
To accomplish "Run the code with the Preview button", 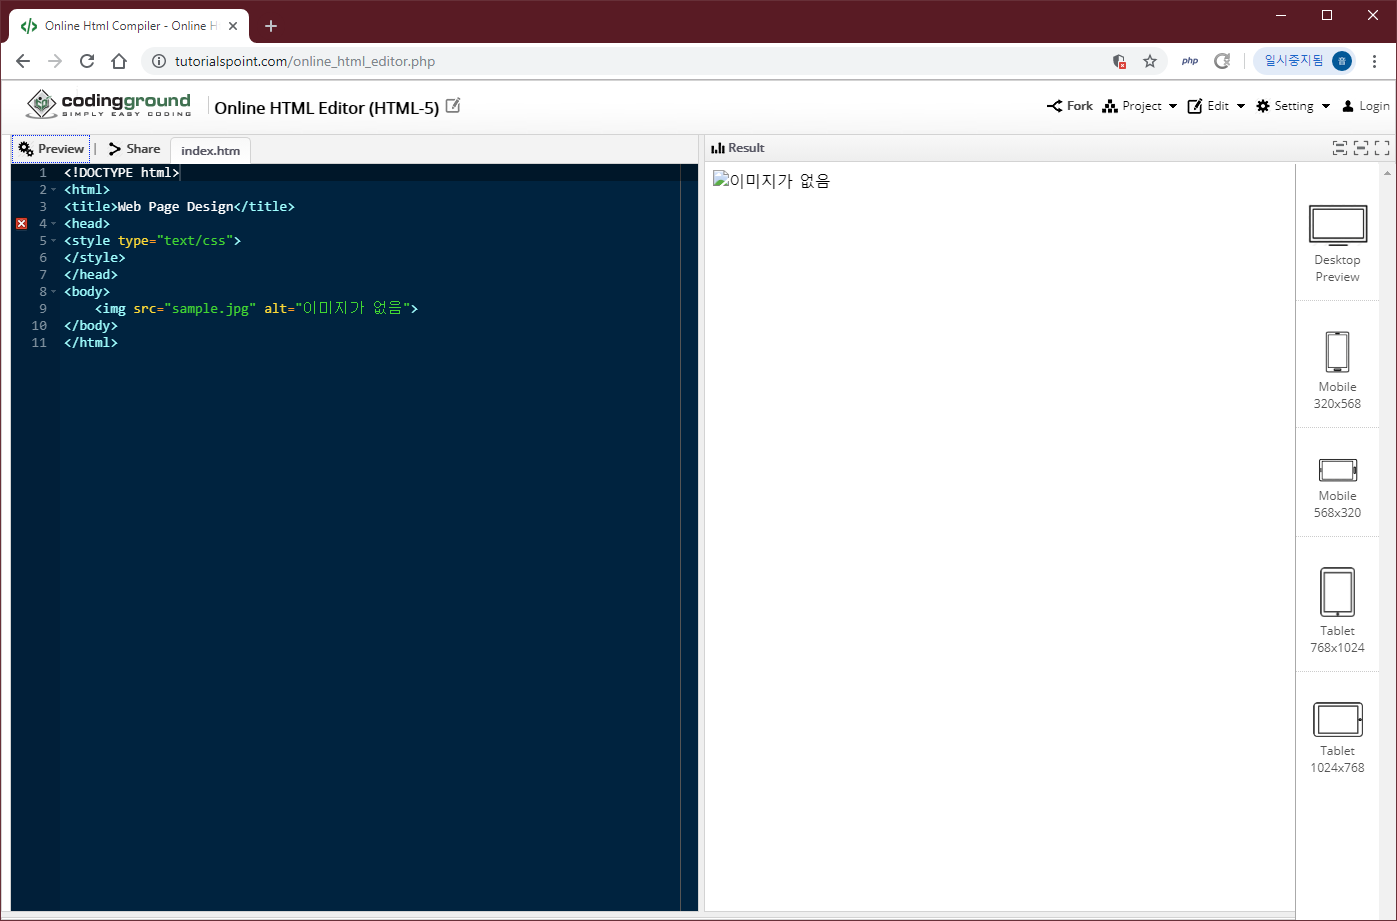I will 51,149.
